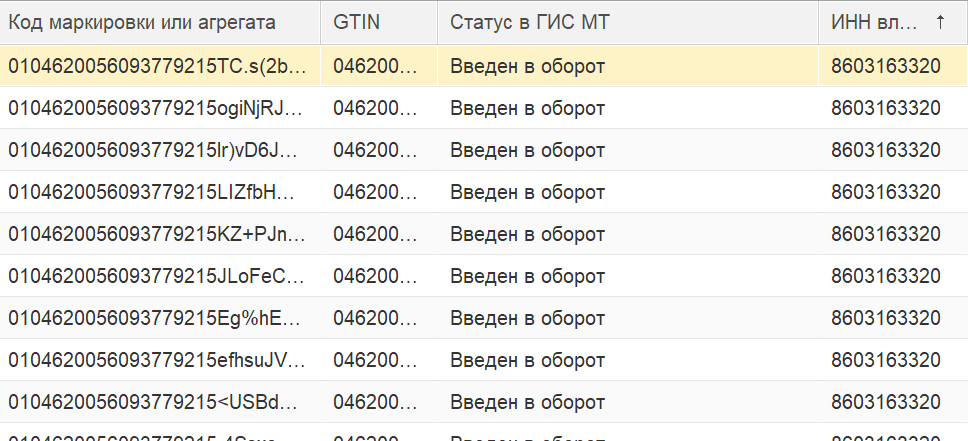This screenshot has width=968, height=441.
Task: Select row with code ending lr)vD6J
Action: click(484, 150)
